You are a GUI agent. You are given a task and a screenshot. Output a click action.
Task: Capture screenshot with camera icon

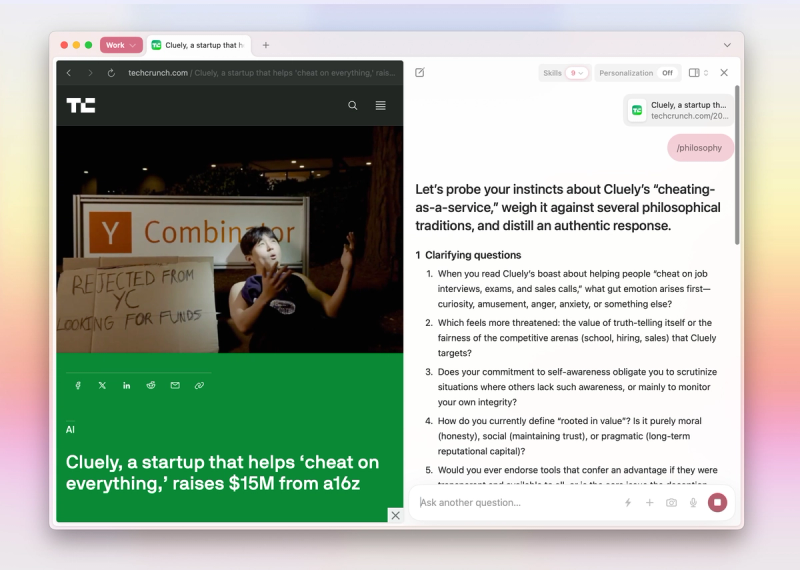(671, 503)
